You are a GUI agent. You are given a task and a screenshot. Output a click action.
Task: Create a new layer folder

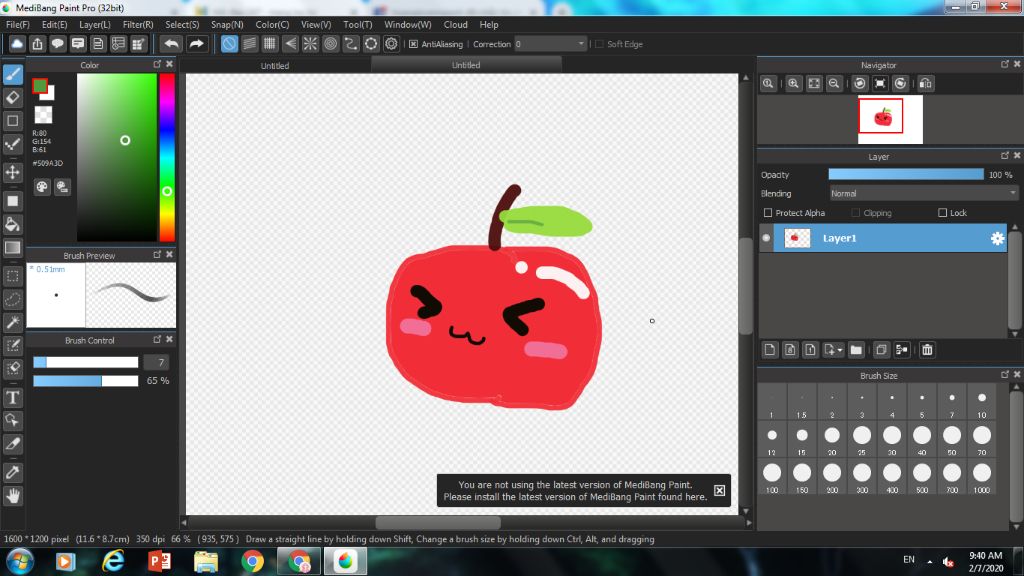click(856, 350)
